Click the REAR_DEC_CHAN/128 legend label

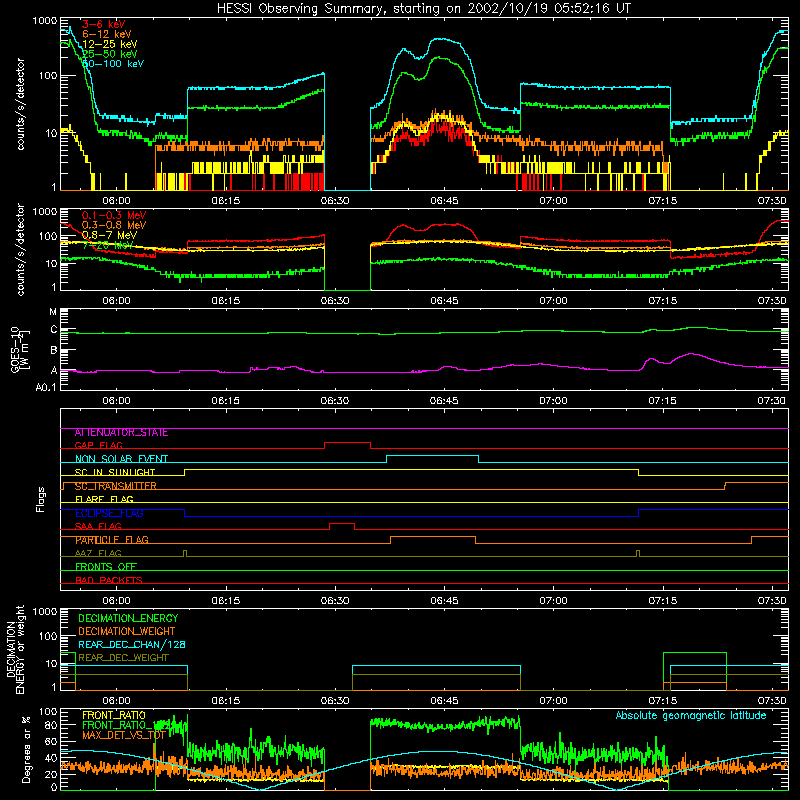(132, 645)
